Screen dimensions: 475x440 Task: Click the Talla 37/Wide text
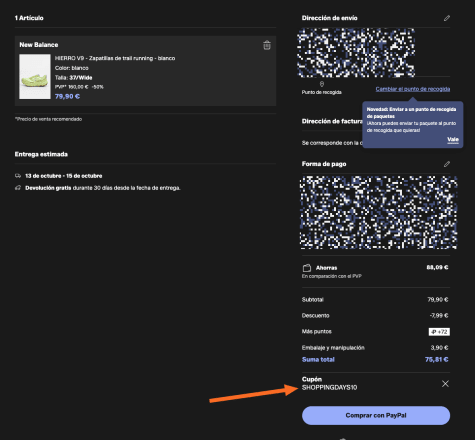pyautogui.click(x=74, y=78)
